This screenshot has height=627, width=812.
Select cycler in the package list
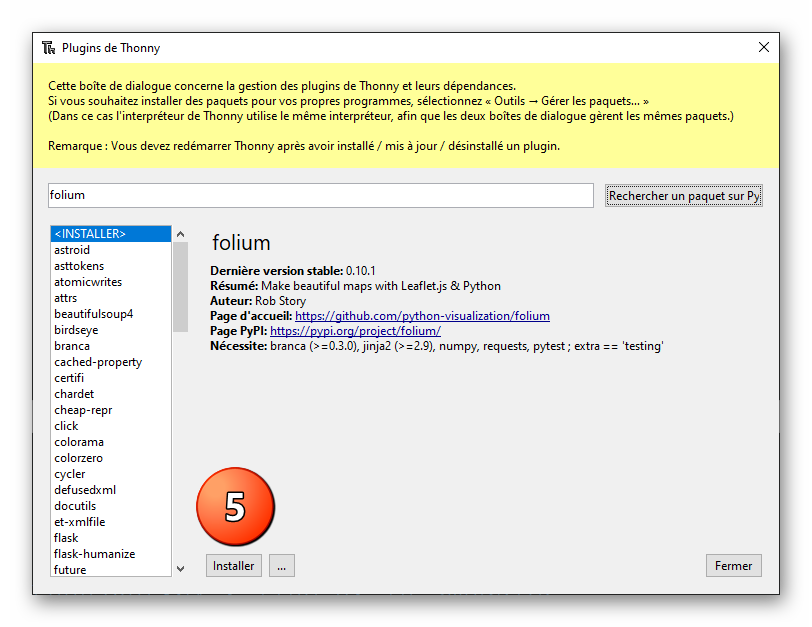point(111,474)
